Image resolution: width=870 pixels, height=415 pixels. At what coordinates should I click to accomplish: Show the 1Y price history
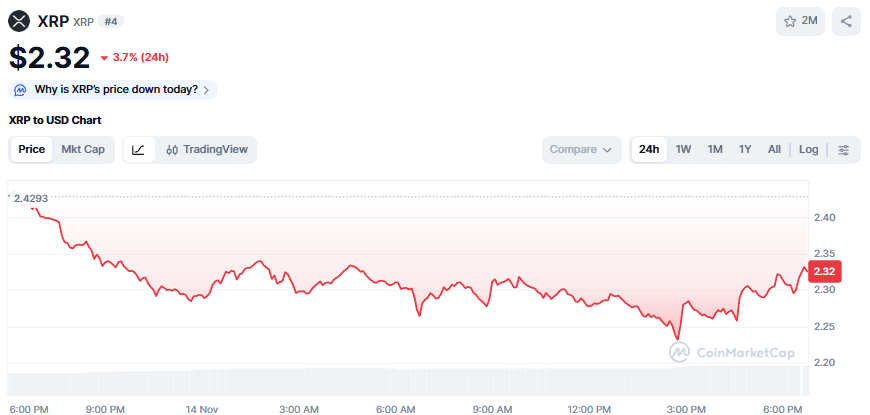745,150
